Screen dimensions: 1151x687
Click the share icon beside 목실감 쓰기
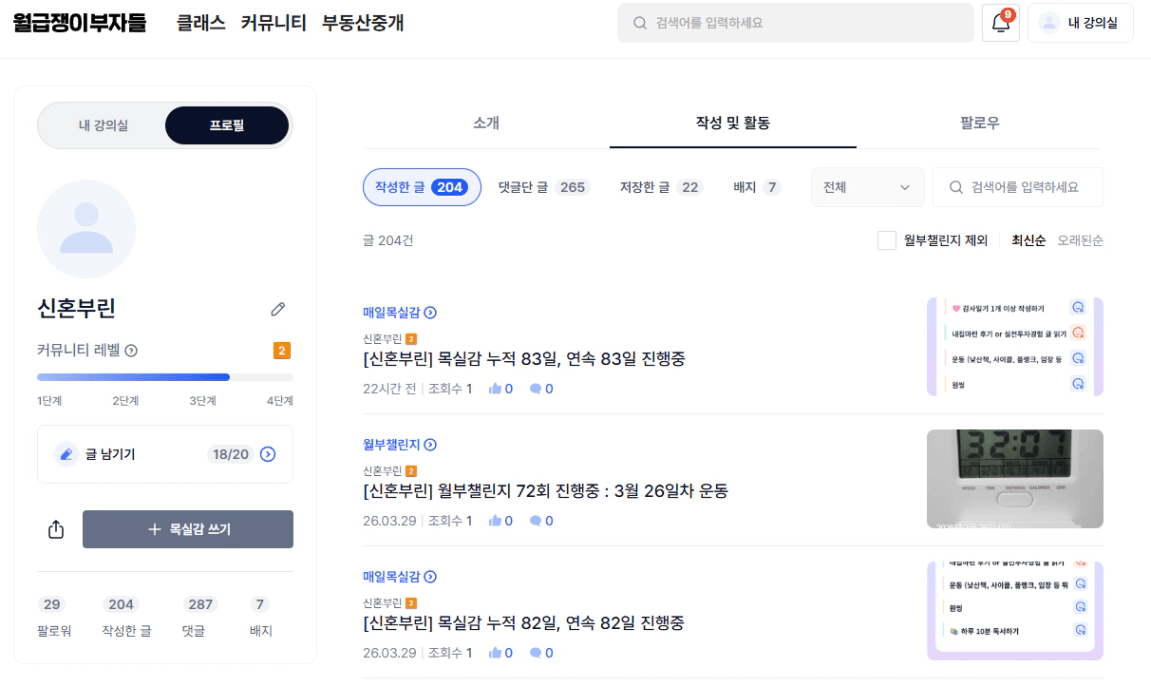(x=56, y=530)
